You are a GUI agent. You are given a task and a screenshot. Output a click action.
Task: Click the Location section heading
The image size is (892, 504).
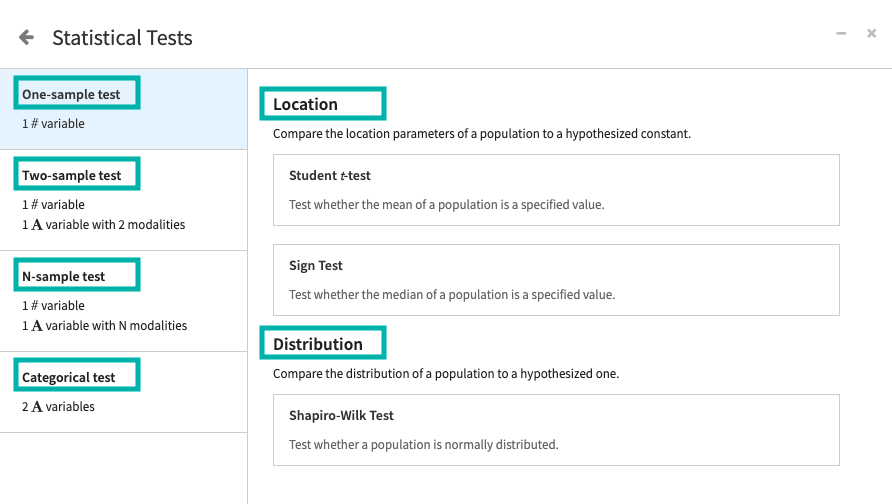pyautogui.click(x=306, y=104)
